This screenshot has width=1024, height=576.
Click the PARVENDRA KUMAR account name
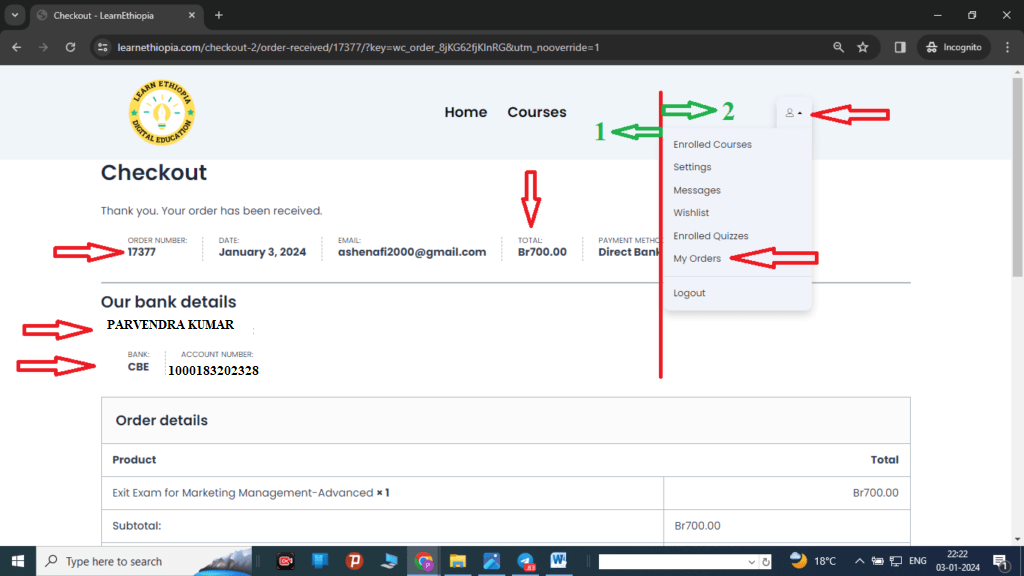pos(170,325)
